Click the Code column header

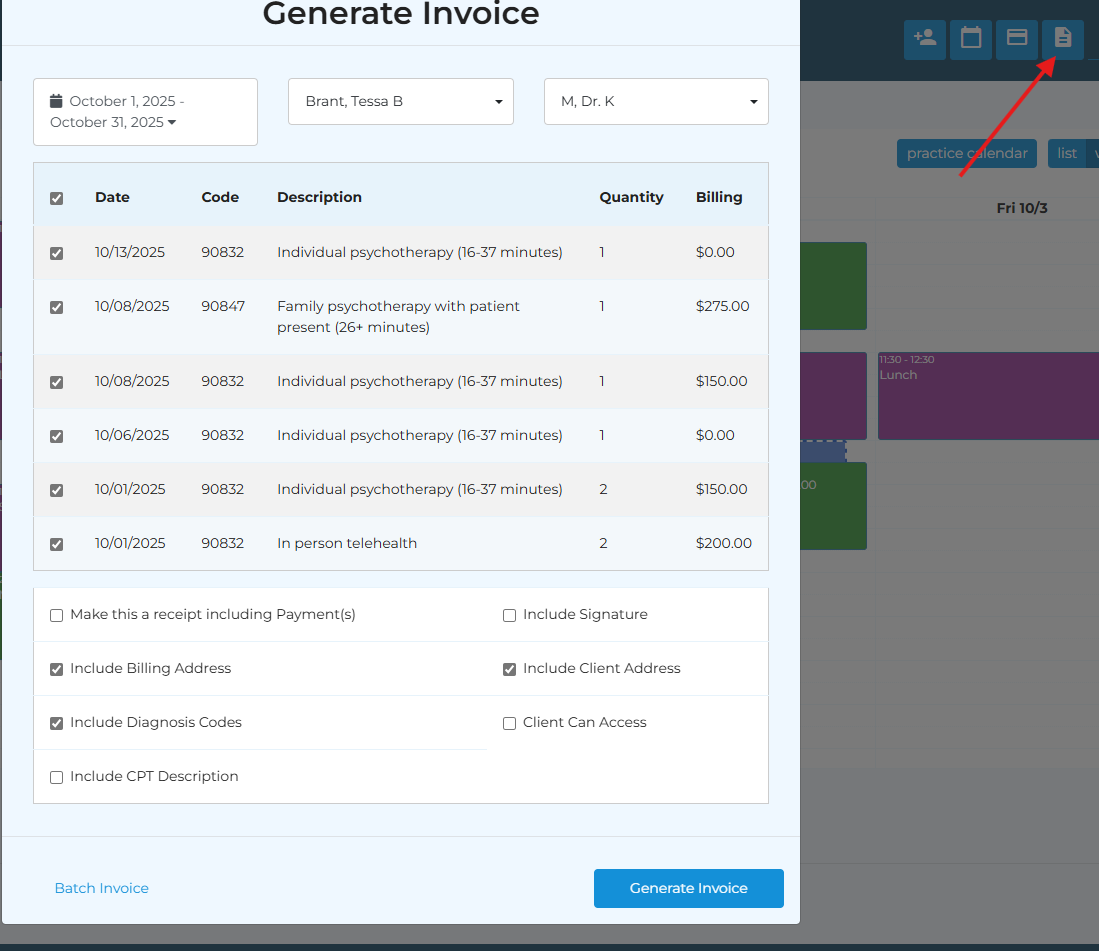click(220, 197)
